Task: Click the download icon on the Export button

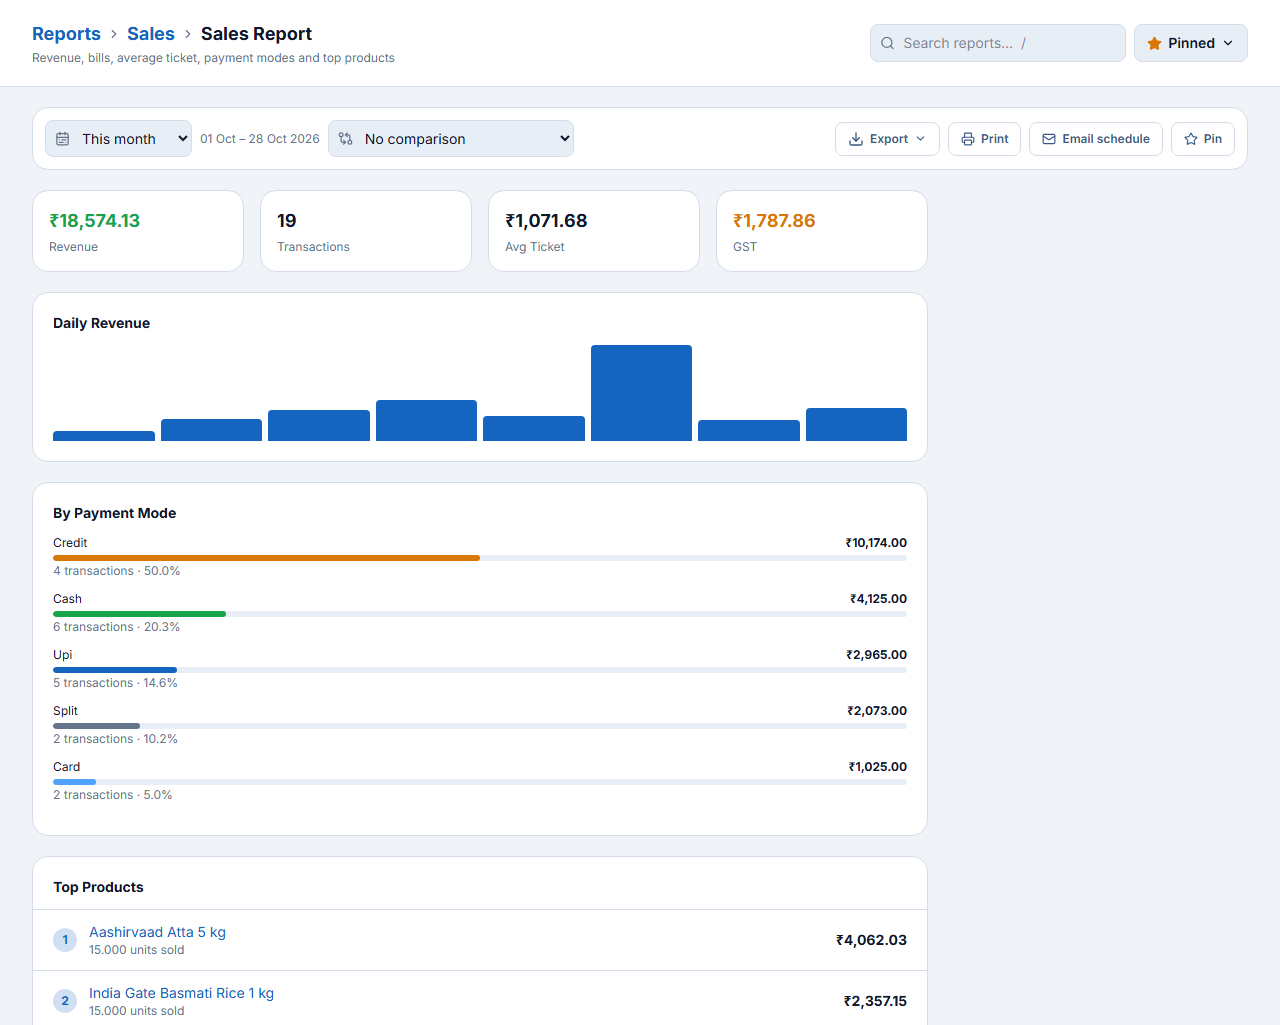Action: 856,139
